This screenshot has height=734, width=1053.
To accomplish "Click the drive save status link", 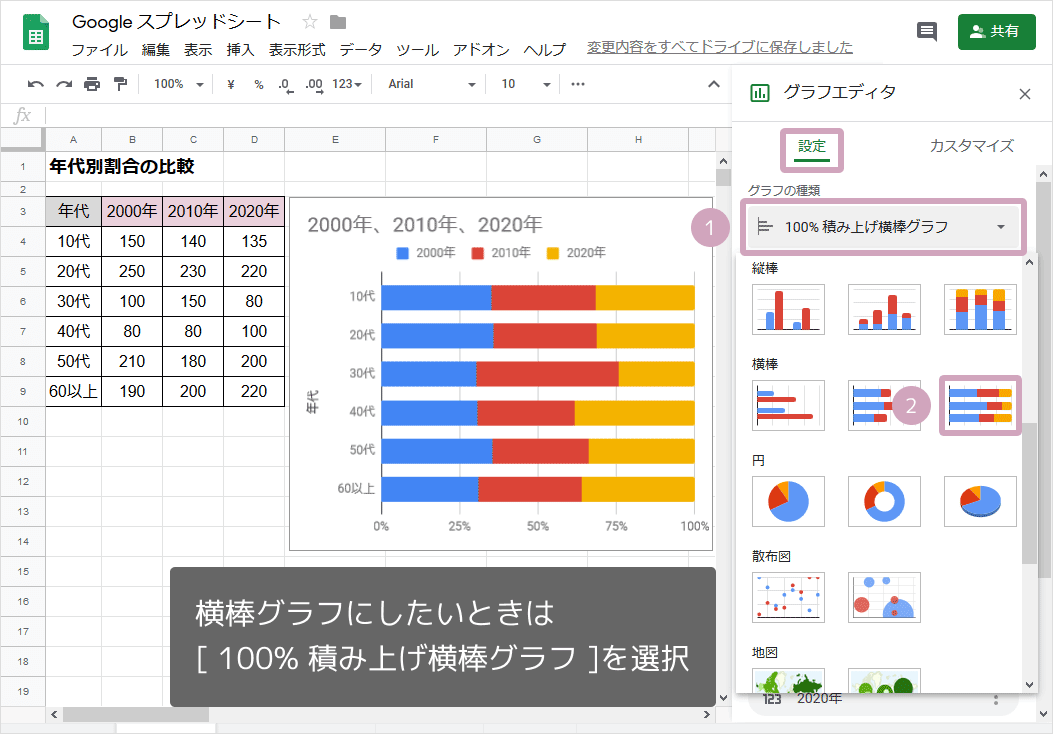I will 720,47.
